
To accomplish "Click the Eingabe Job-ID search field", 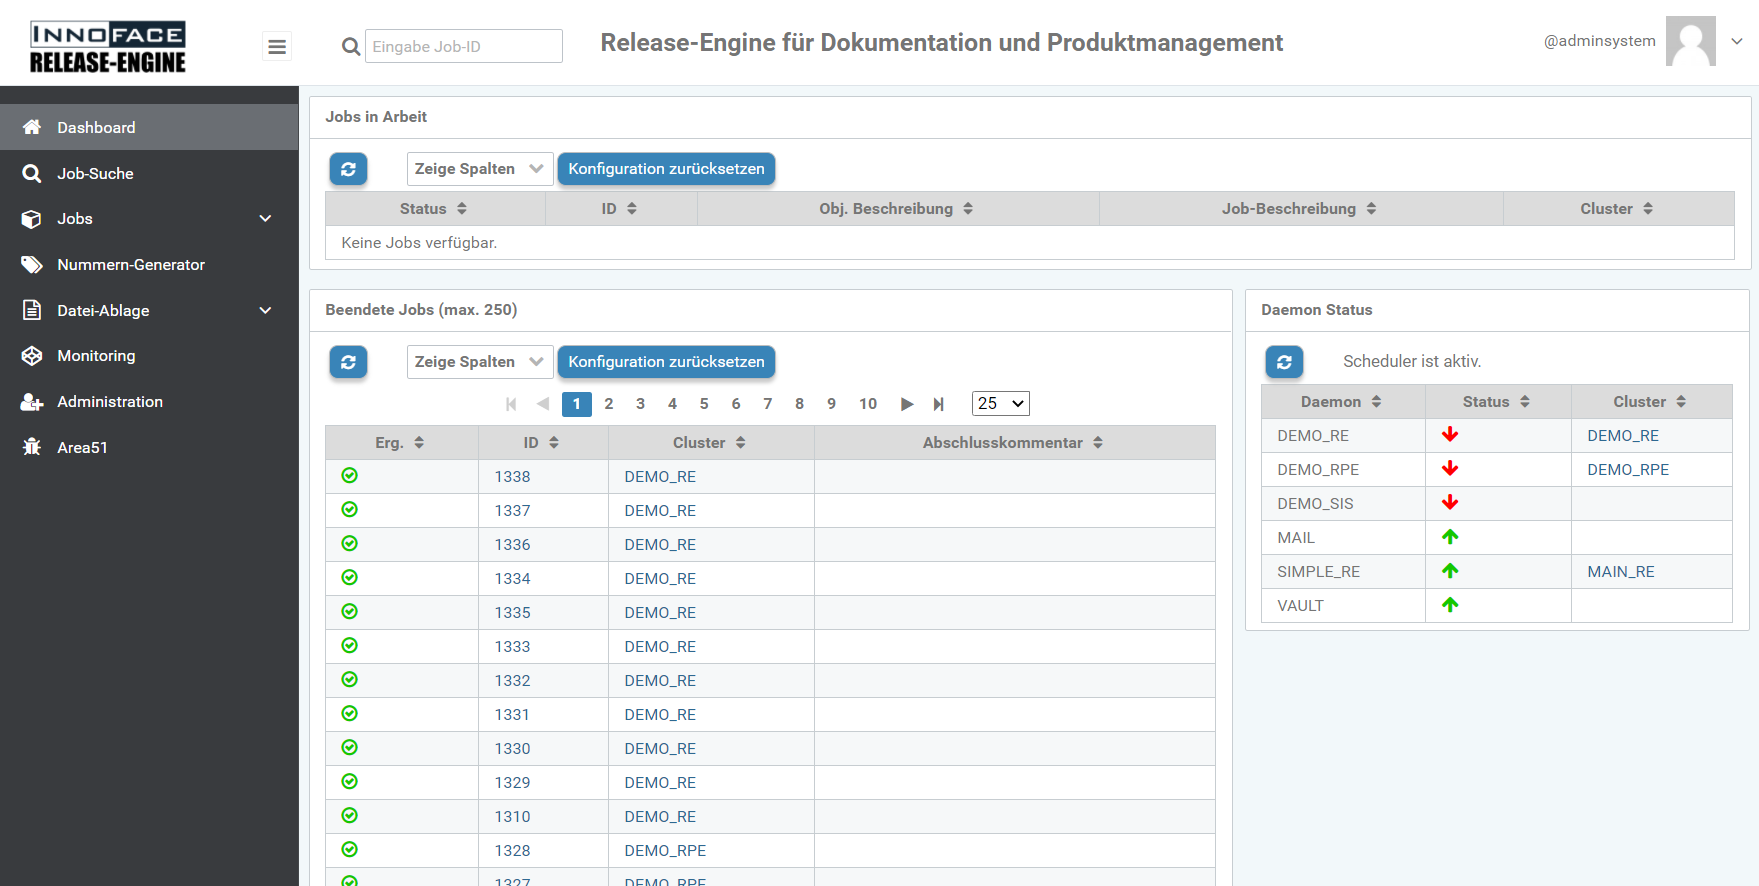I will (463, 46).
